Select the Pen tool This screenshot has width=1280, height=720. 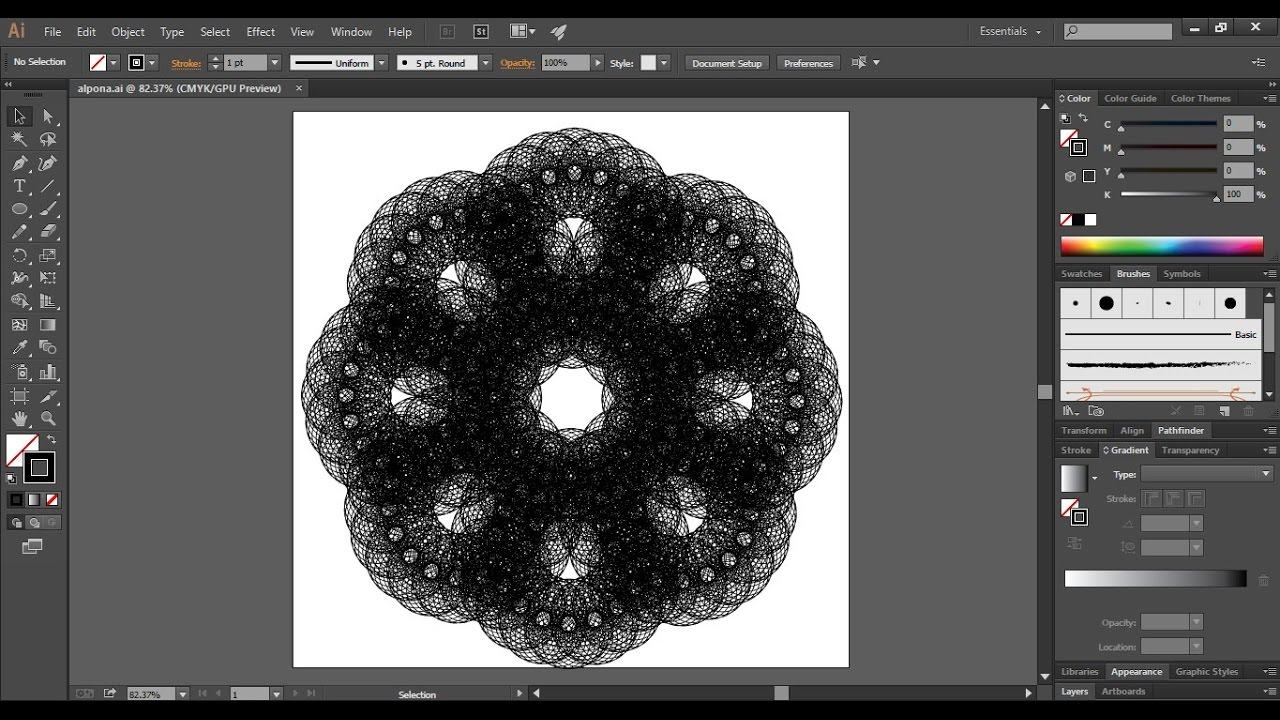(x=19, y=163)
